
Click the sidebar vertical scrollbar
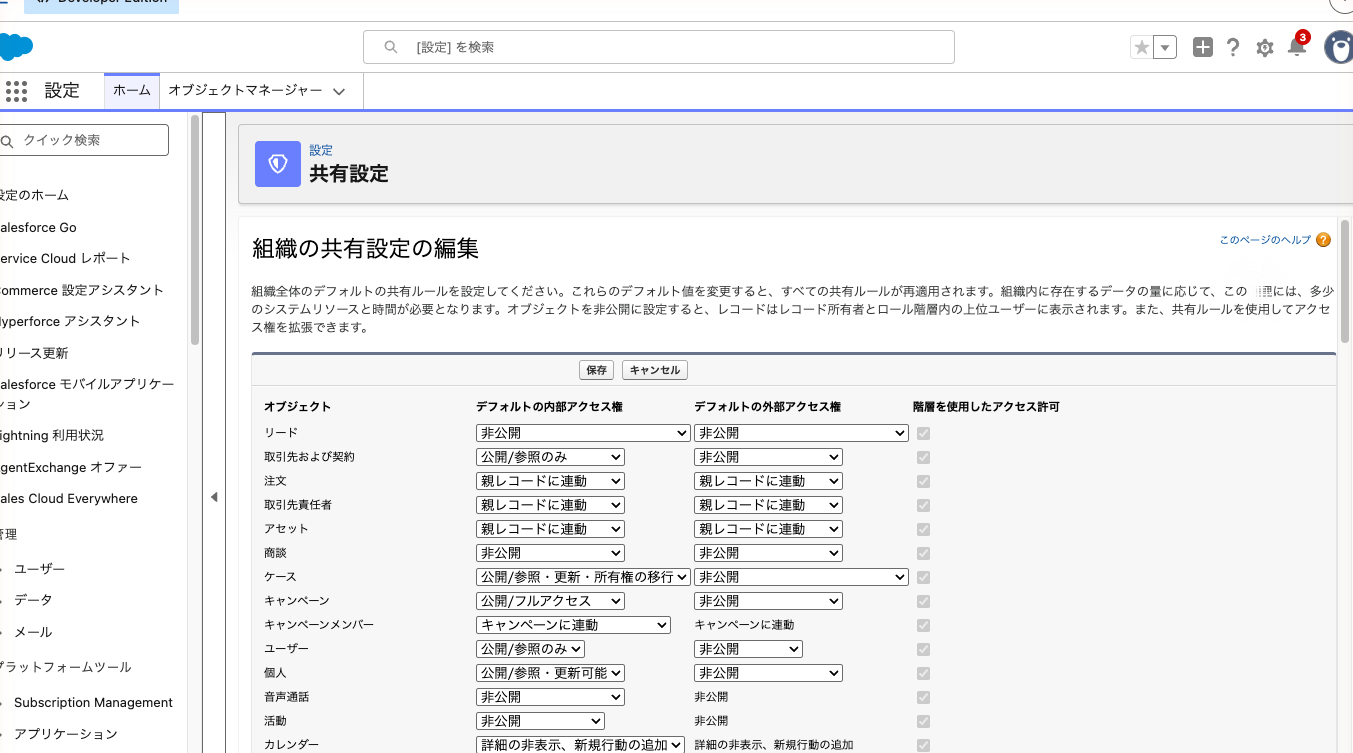(194, 230)
